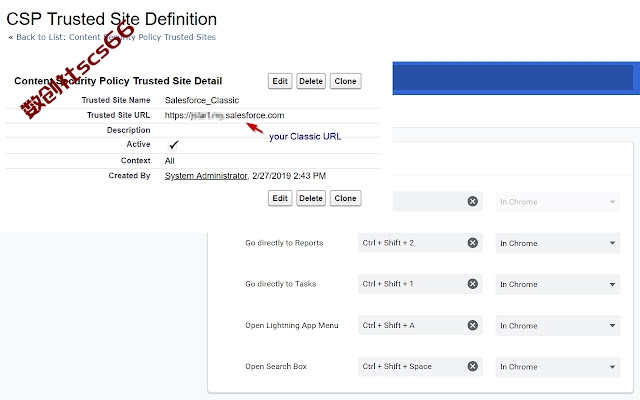Click the bottom Delete button

311,198
